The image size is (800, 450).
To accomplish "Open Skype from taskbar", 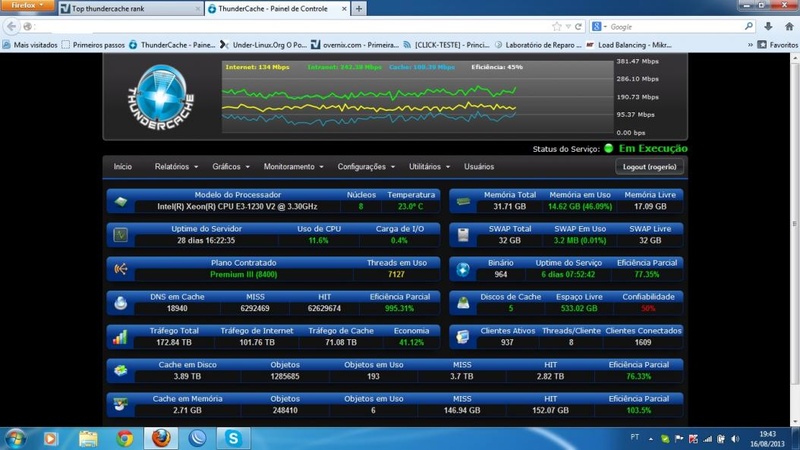I will 233,438.
